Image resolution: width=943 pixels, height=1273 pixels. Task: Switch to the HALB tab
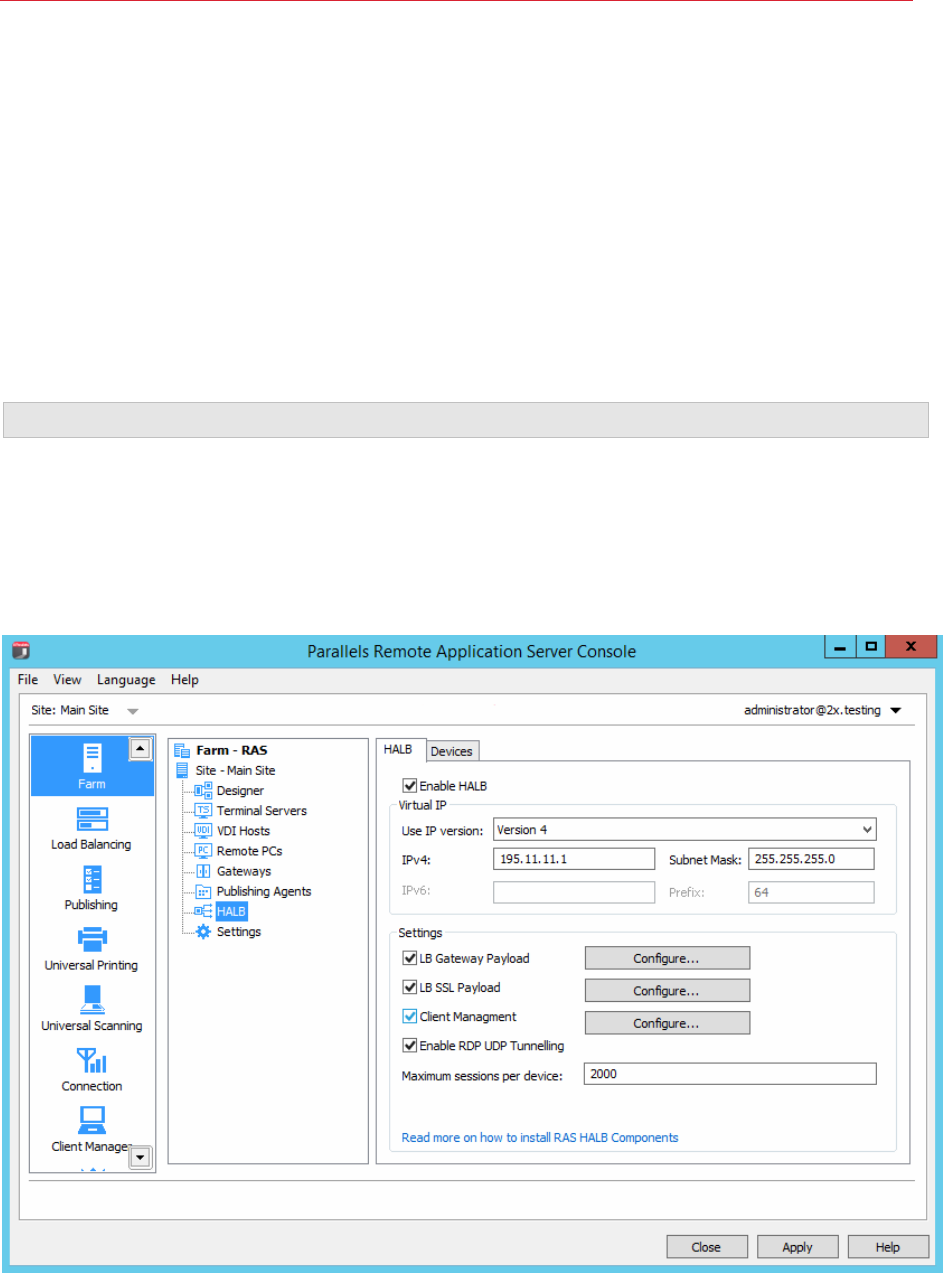(x=401, y=749)
